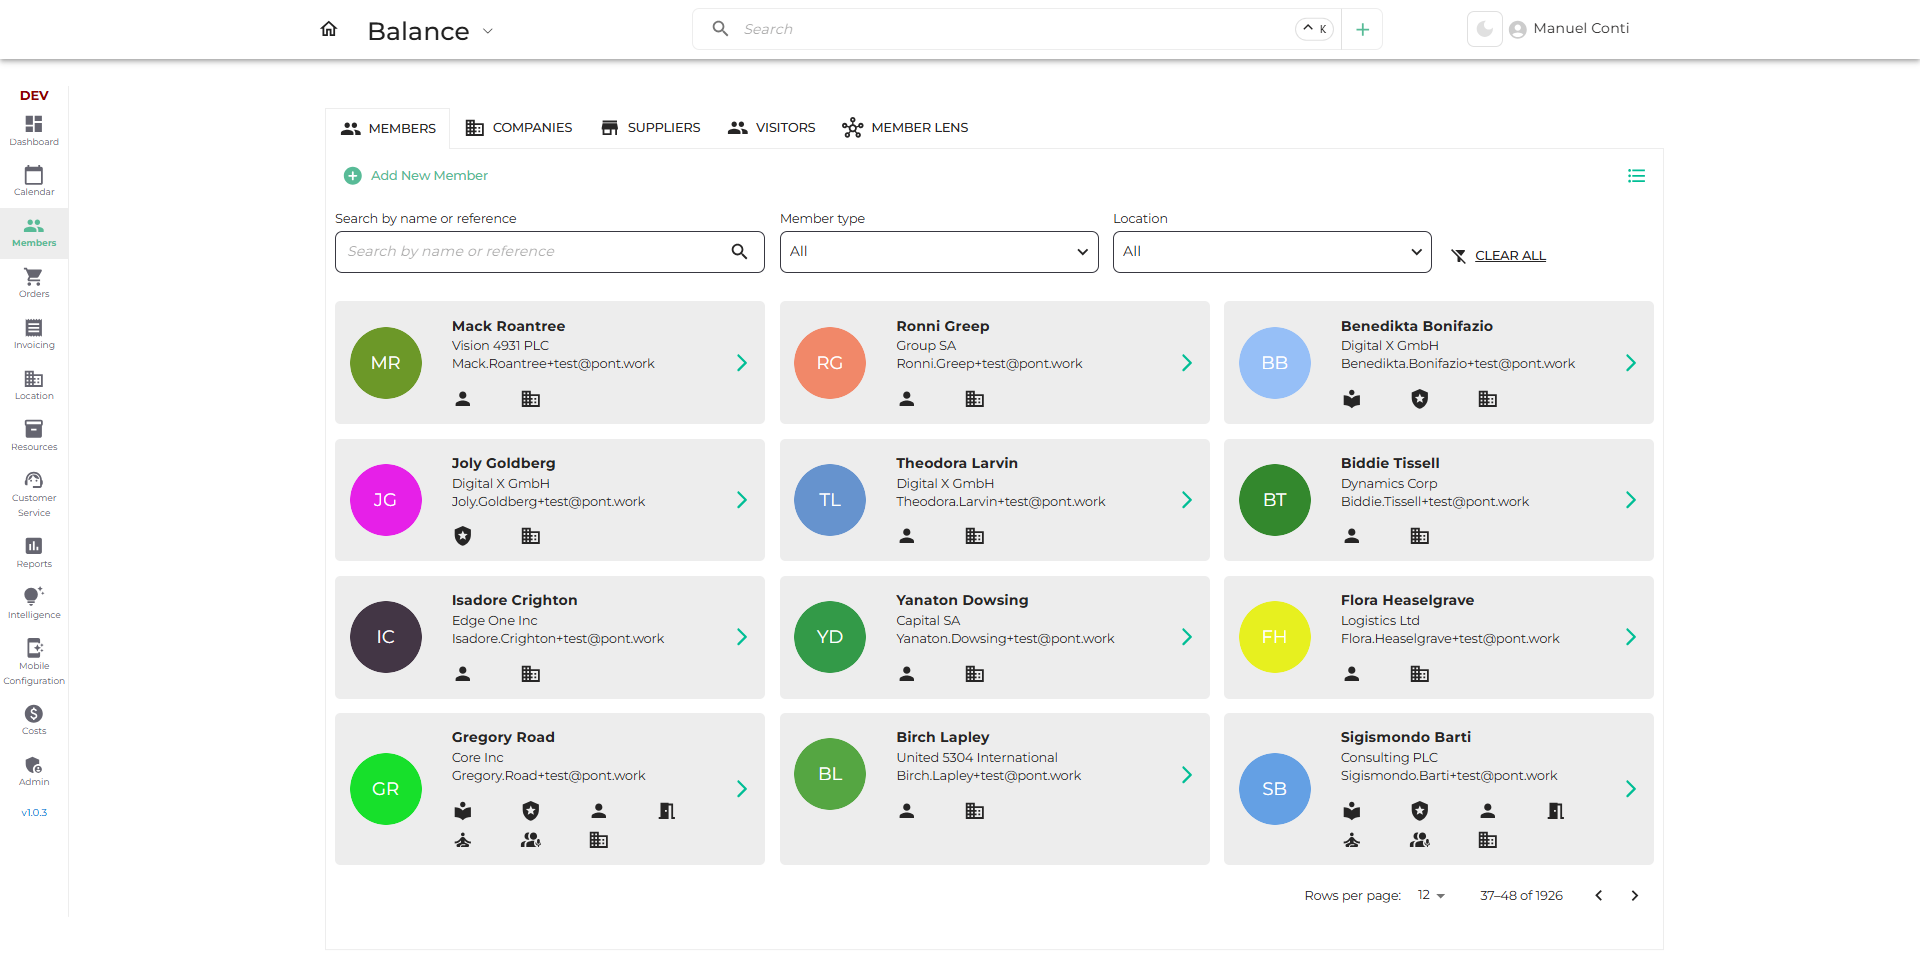Open the Dashboard sidebar icon
Viewport: 1920px width, 971px height.
coord(34,130)
